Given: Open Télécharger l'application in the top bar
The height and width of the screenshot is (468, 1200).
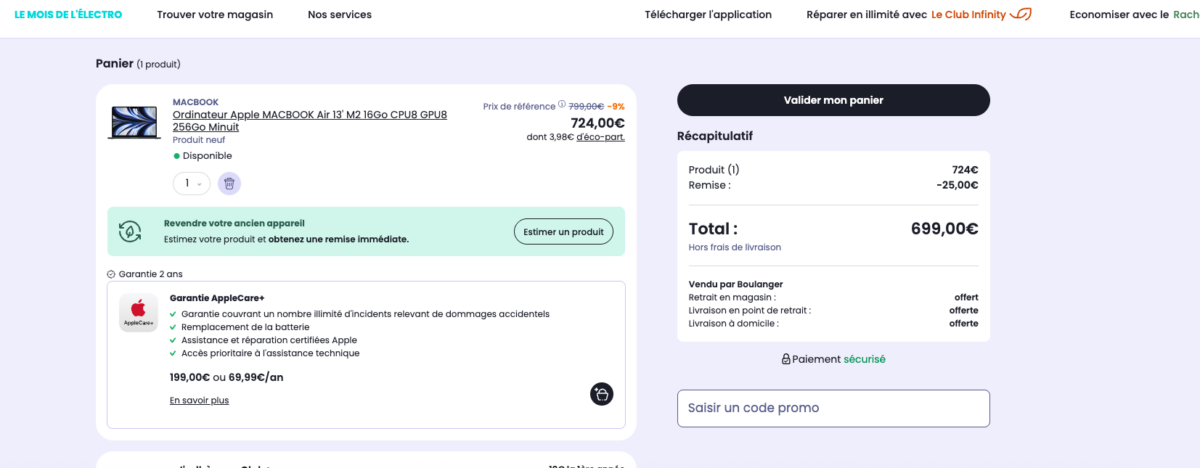Looking at the screenshot, I should (708, 15).
